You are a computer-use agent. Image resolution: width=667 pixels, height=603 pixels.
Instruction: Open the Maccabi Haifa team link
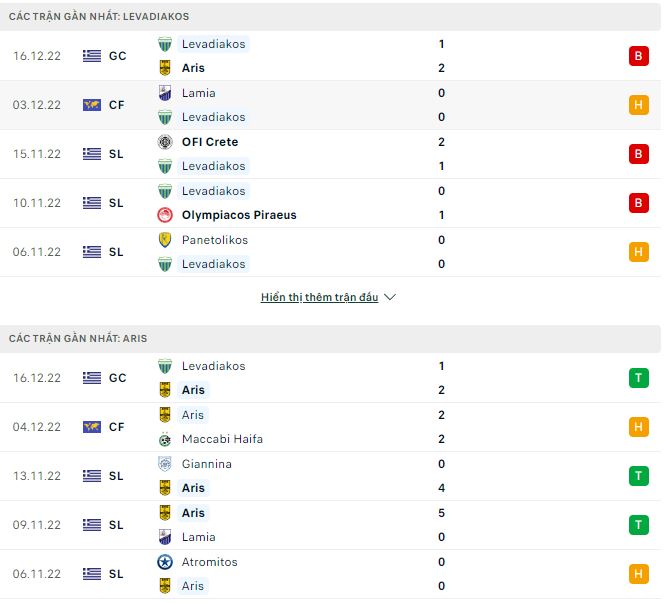tap(222, 439)
